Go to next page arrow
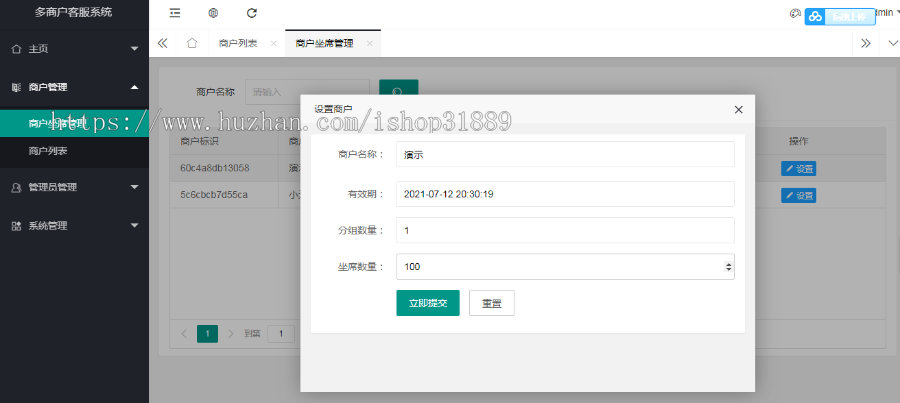900x403 pixels. (x=231, y=334)
